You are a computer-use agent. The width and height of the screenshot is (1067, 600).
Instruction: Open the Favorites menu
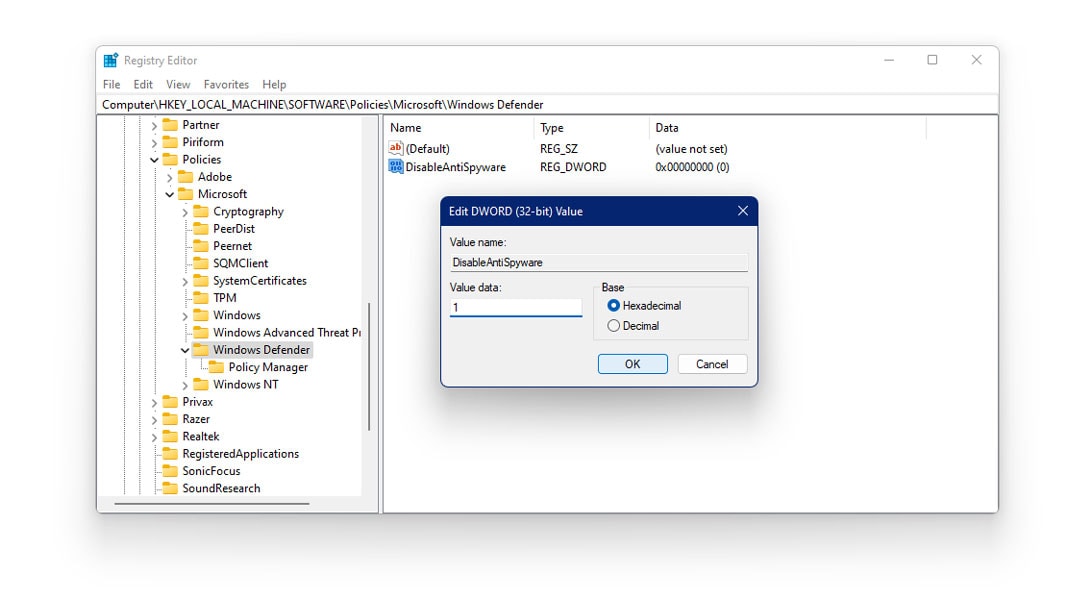tap(227, 84)
